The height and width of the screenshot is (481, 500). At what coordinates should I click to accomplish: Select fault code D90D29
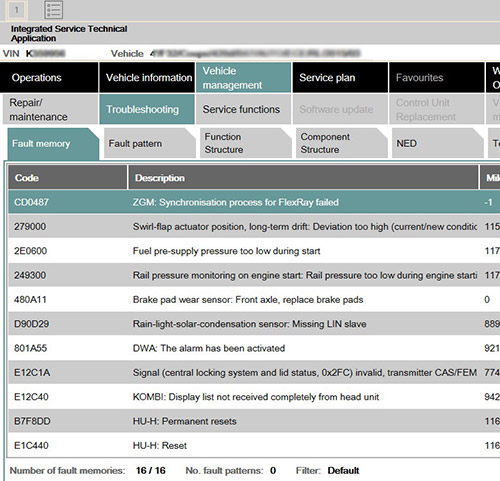tap(31, 324)
